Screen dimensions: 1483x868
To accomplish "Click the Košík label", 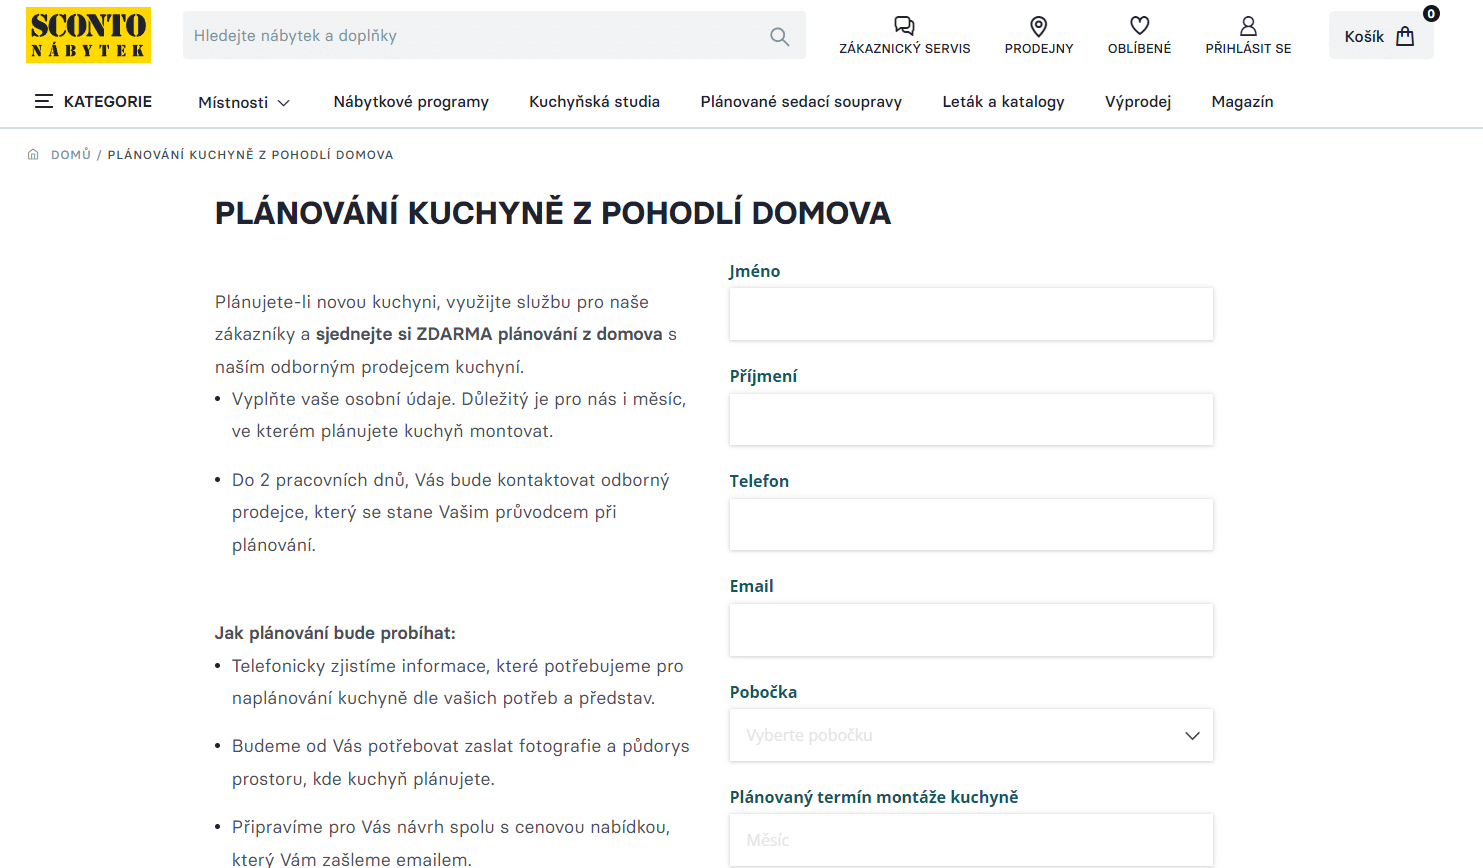I will point(1364,36).
